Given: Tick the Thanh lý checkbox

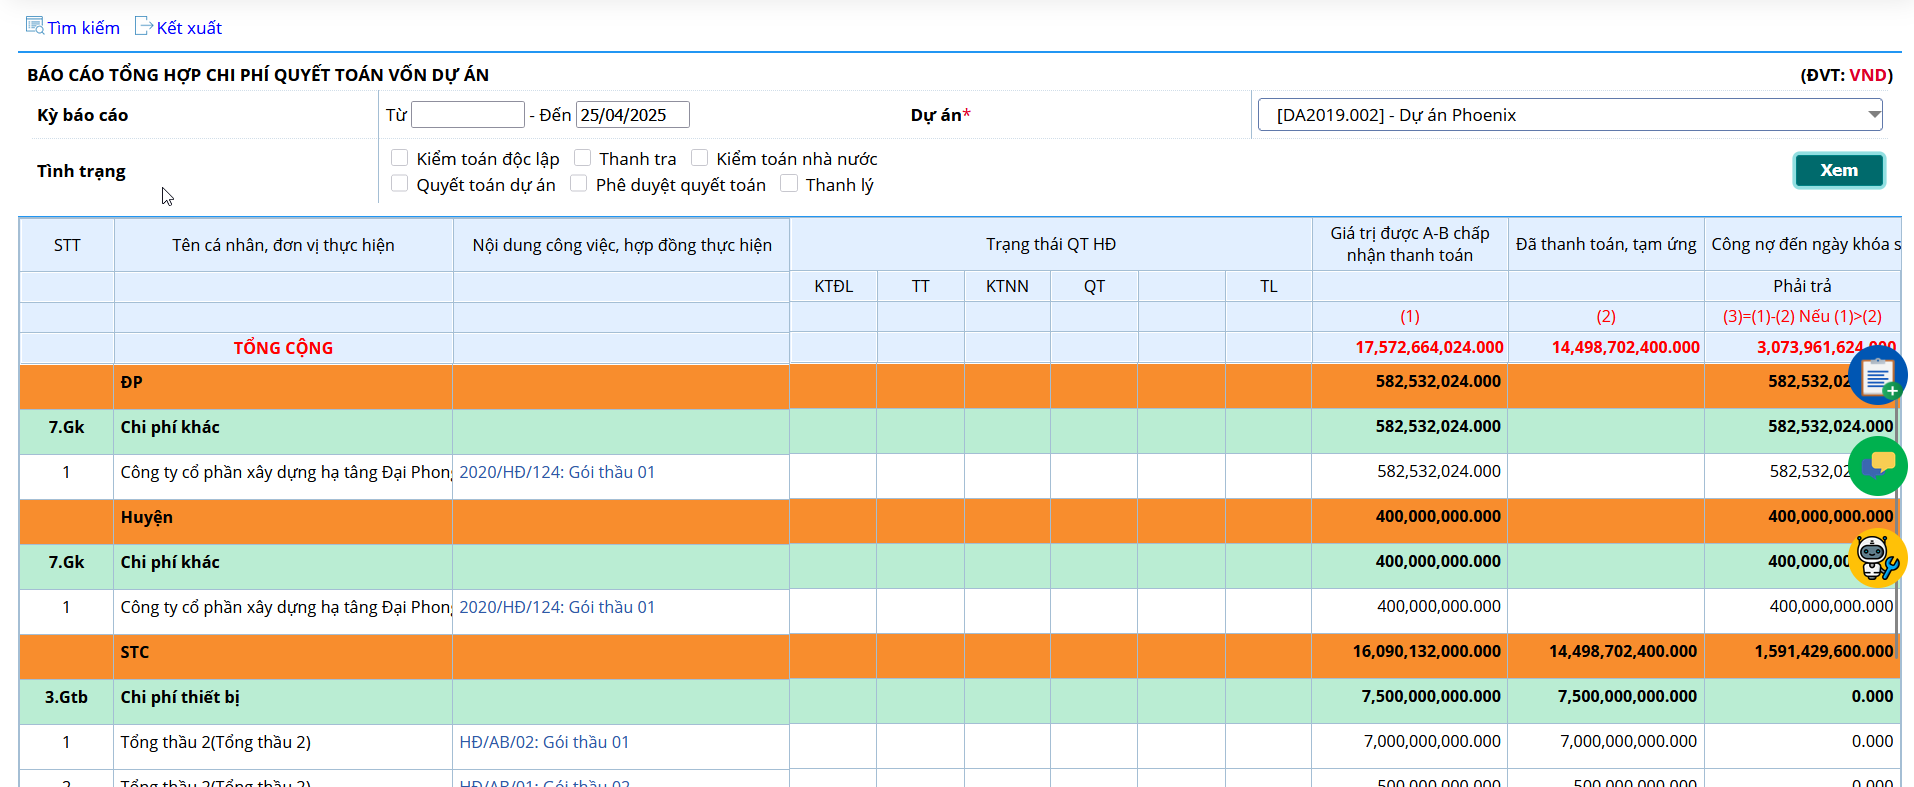Looking at the screenshot, I should [789, 184].
